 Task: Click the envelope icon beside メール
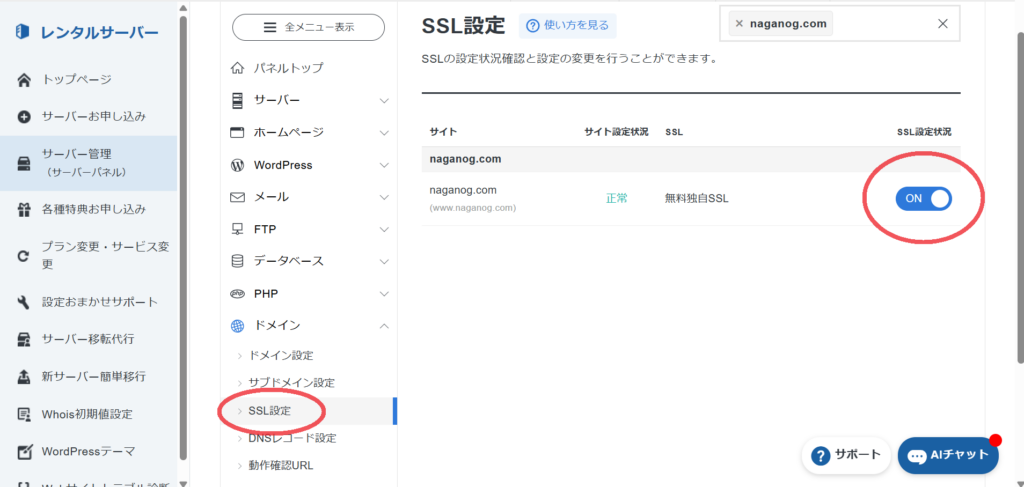(x=238, y=196)
